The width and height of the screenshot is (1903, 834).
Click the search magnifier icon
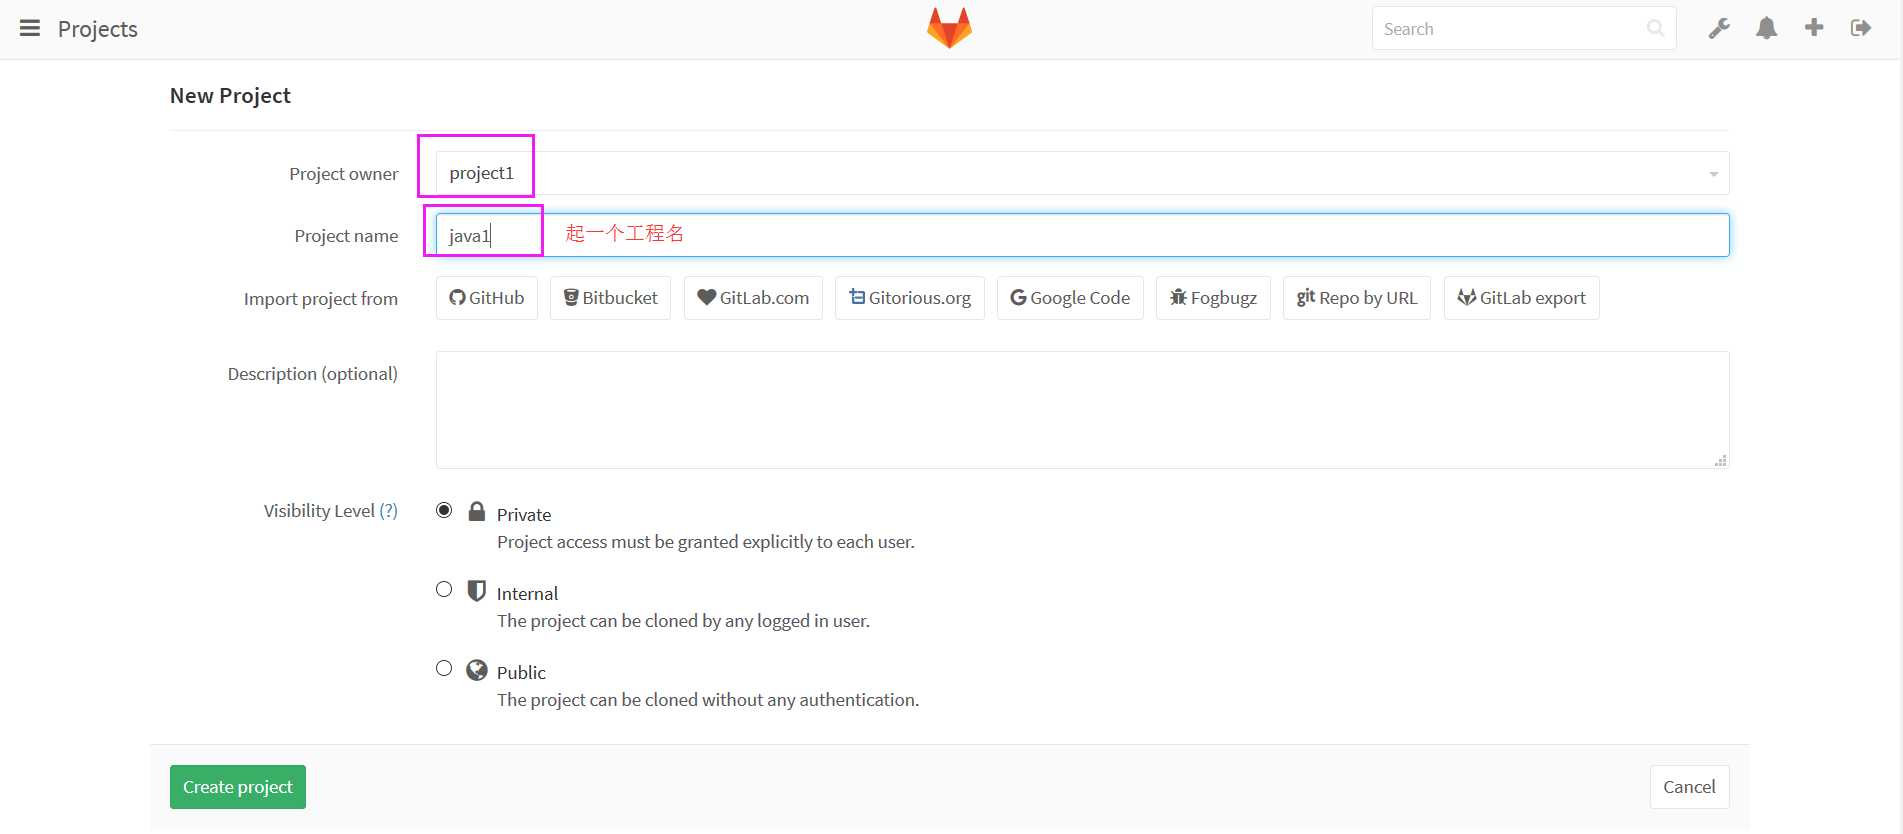pyautogui.click(x=1656, y=28)
